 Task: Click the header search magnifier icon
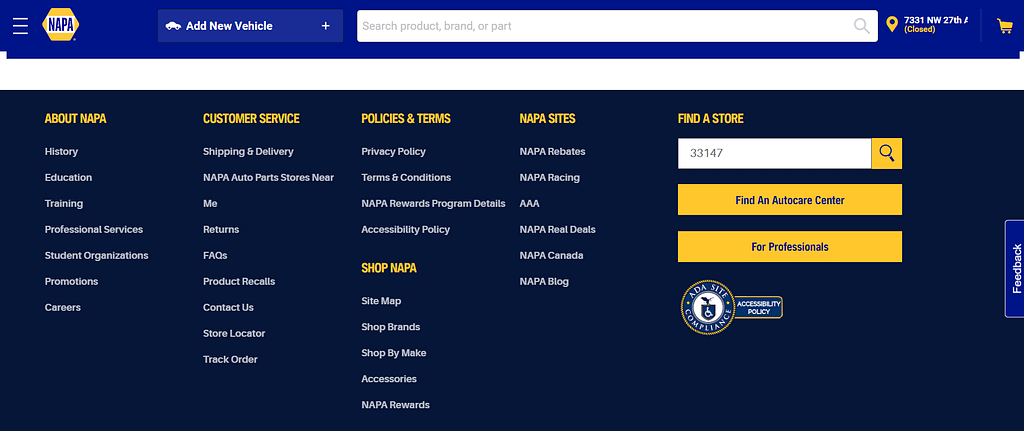coord(861,26)
